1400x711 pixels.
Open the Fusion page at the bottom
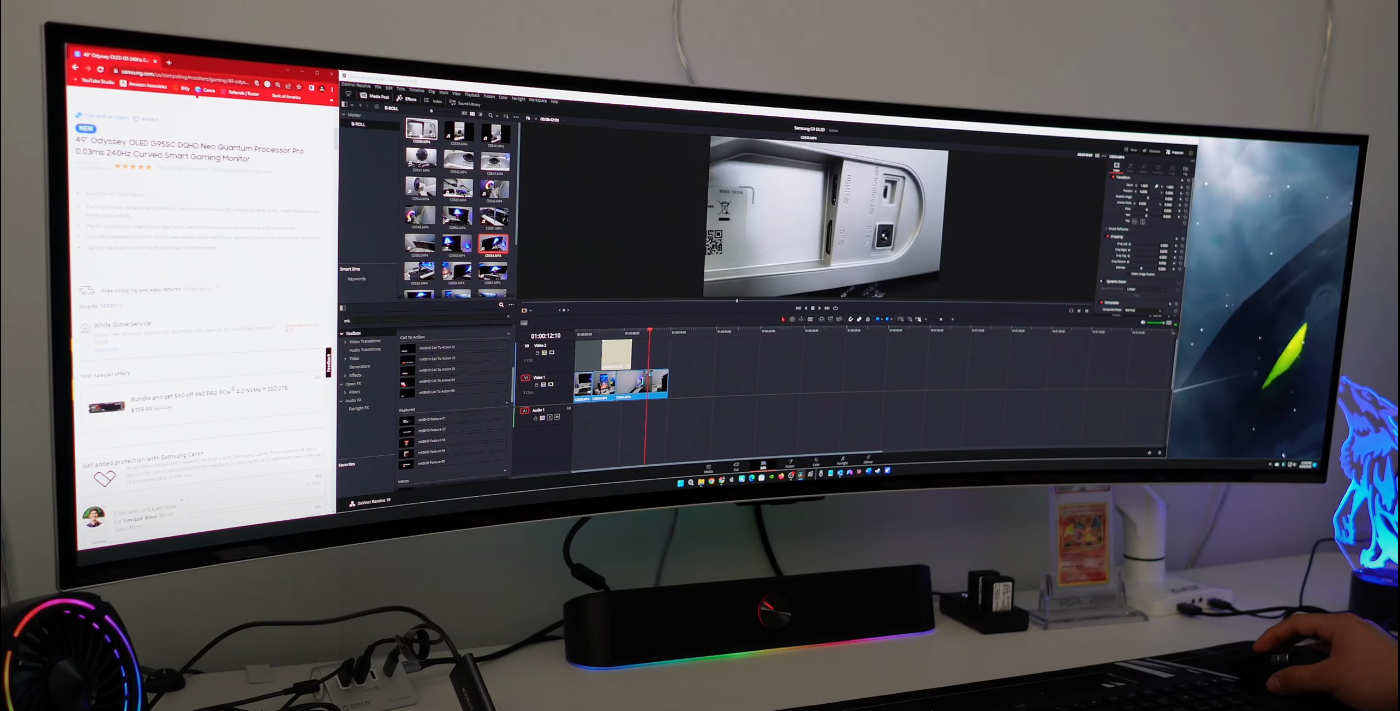pyautogui.click(x=789, y=464)
